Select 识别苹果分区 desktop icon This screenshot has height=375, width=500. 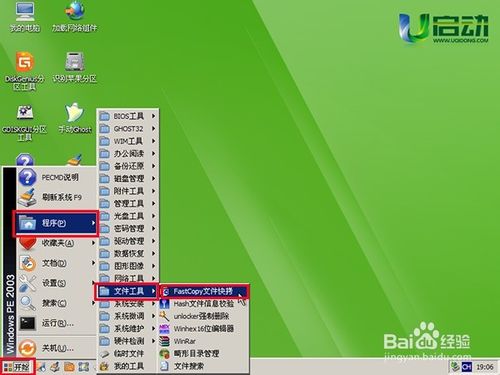[74, 67]
